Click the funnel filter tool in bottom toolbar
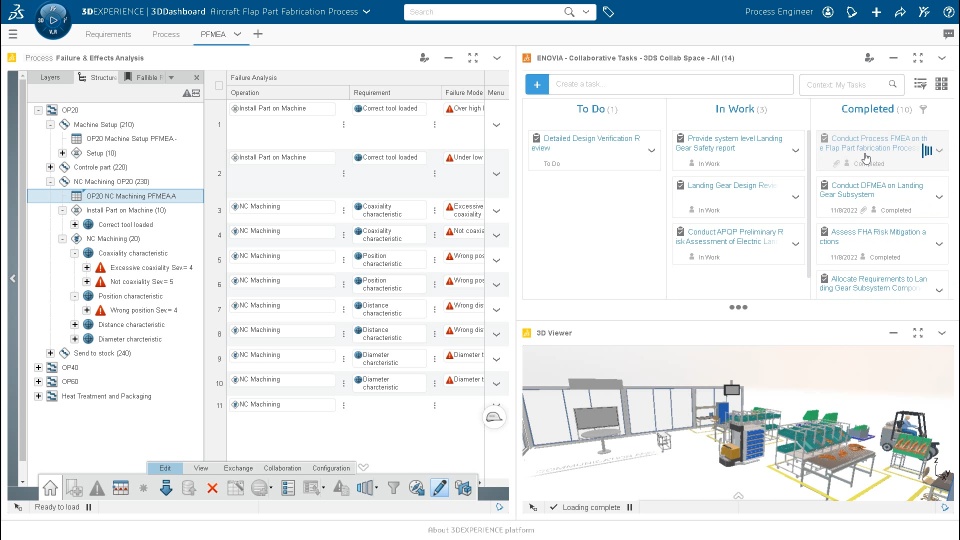The height and width of the screenshot is (540, 960). click(x=394, y=488)
